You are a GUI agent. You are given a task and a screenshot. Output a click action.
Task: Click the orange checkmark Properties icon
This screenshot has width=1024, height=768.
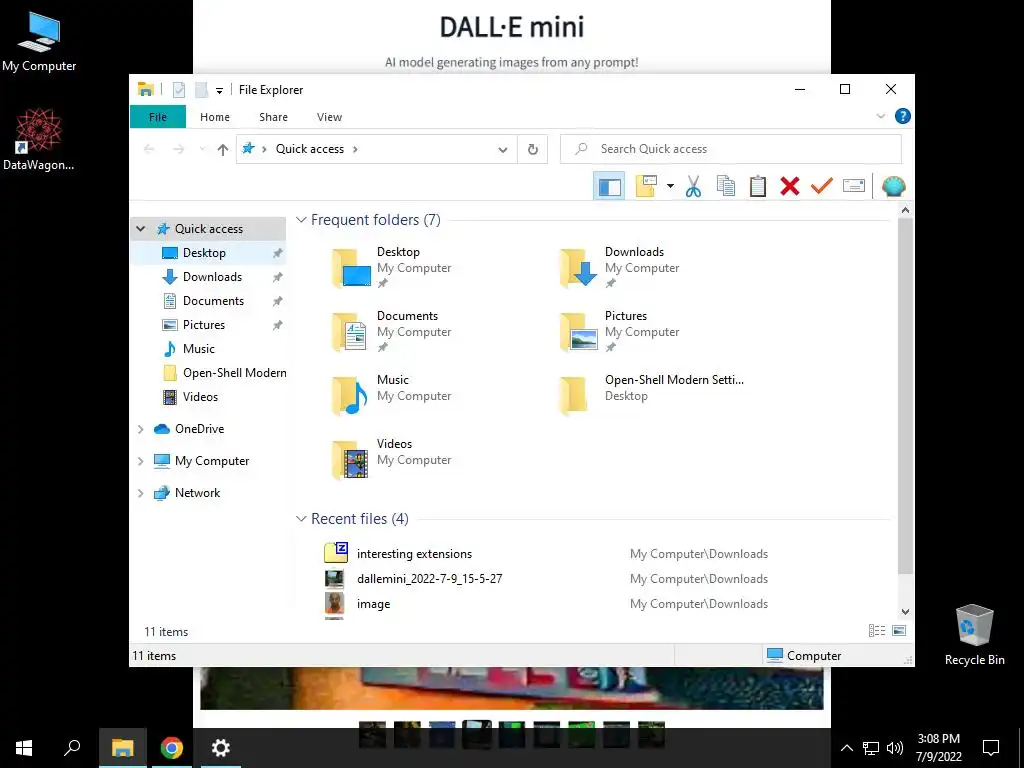[x=822, y=187]
